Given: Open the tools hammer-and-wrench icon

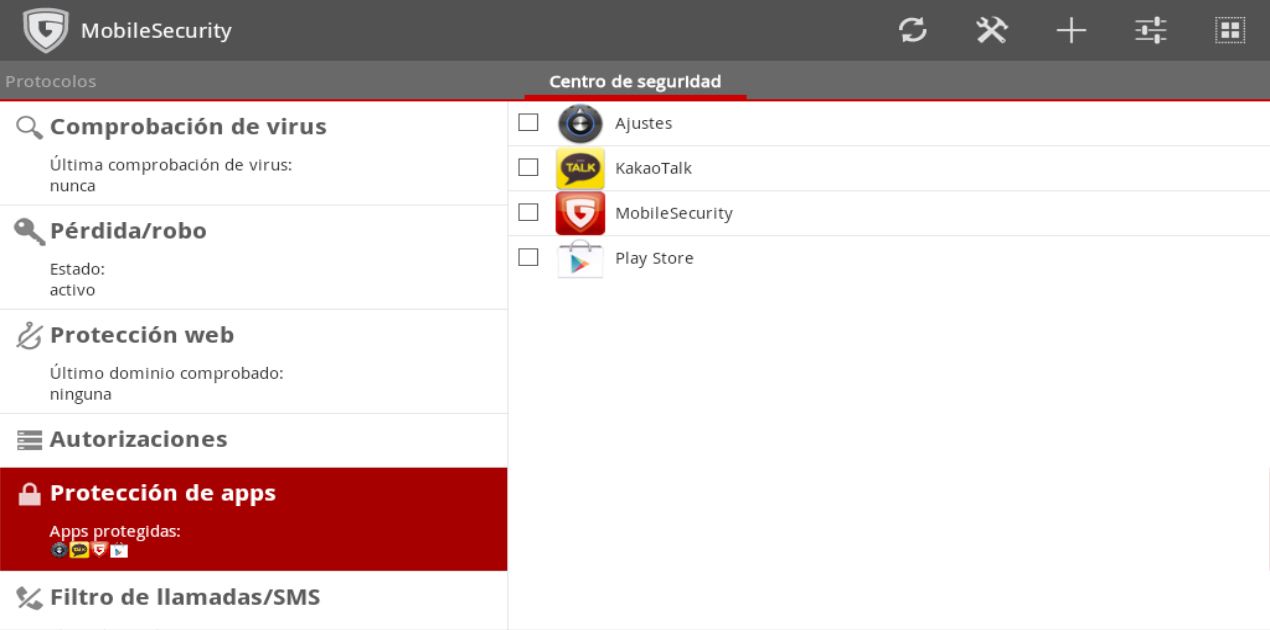Looking at the screenshot, I should click(x=991, y=31).
